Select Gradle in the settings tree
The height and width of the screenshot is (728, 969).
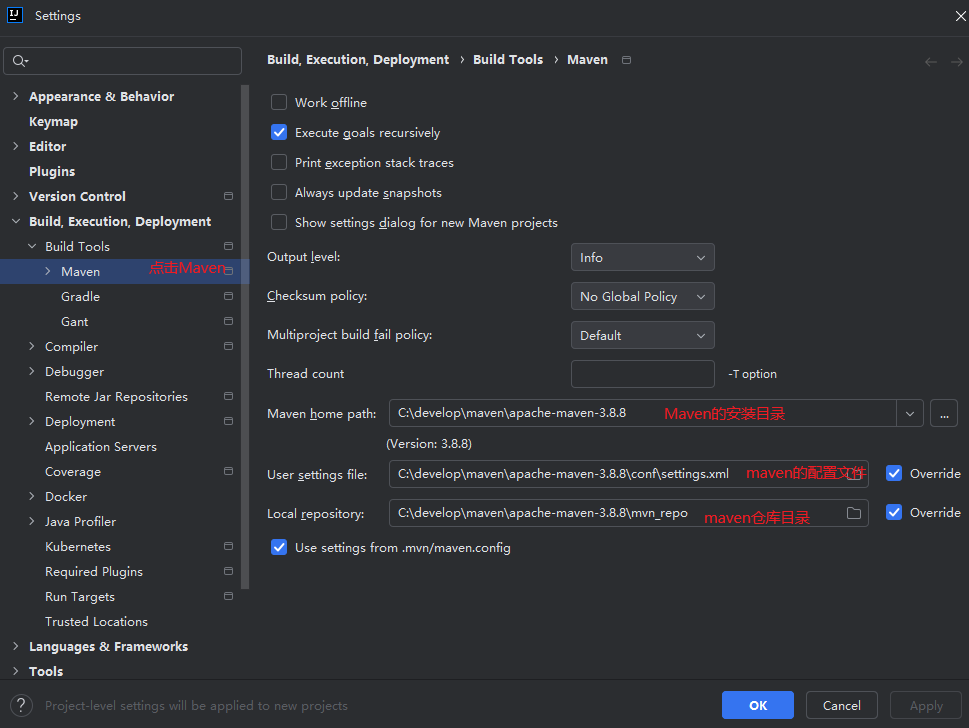coord(80,297)
